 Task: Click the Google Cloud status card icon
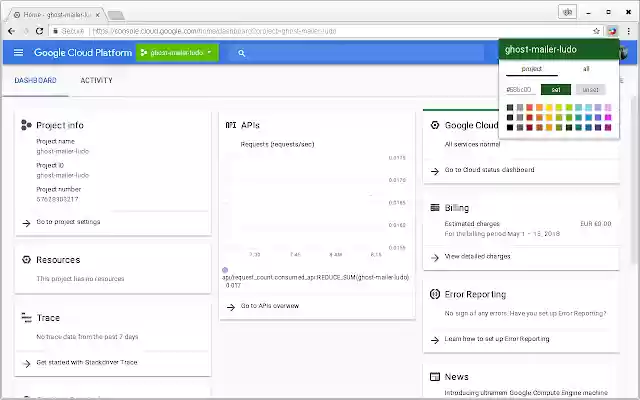point(435,125)
